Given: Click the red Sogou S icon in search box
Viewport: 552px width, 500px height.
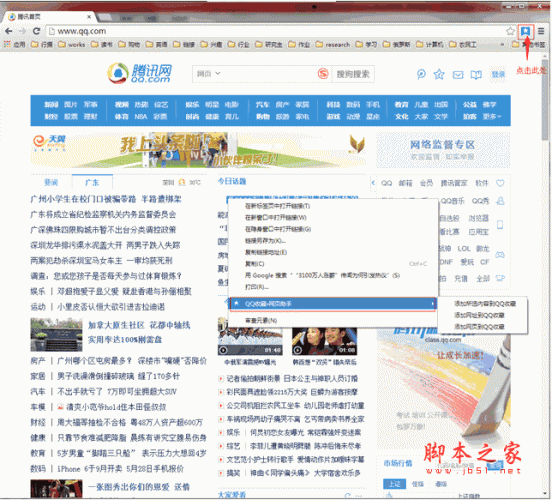Looking at the screenshot, I should pyautogui.click(x=323, y=74).
